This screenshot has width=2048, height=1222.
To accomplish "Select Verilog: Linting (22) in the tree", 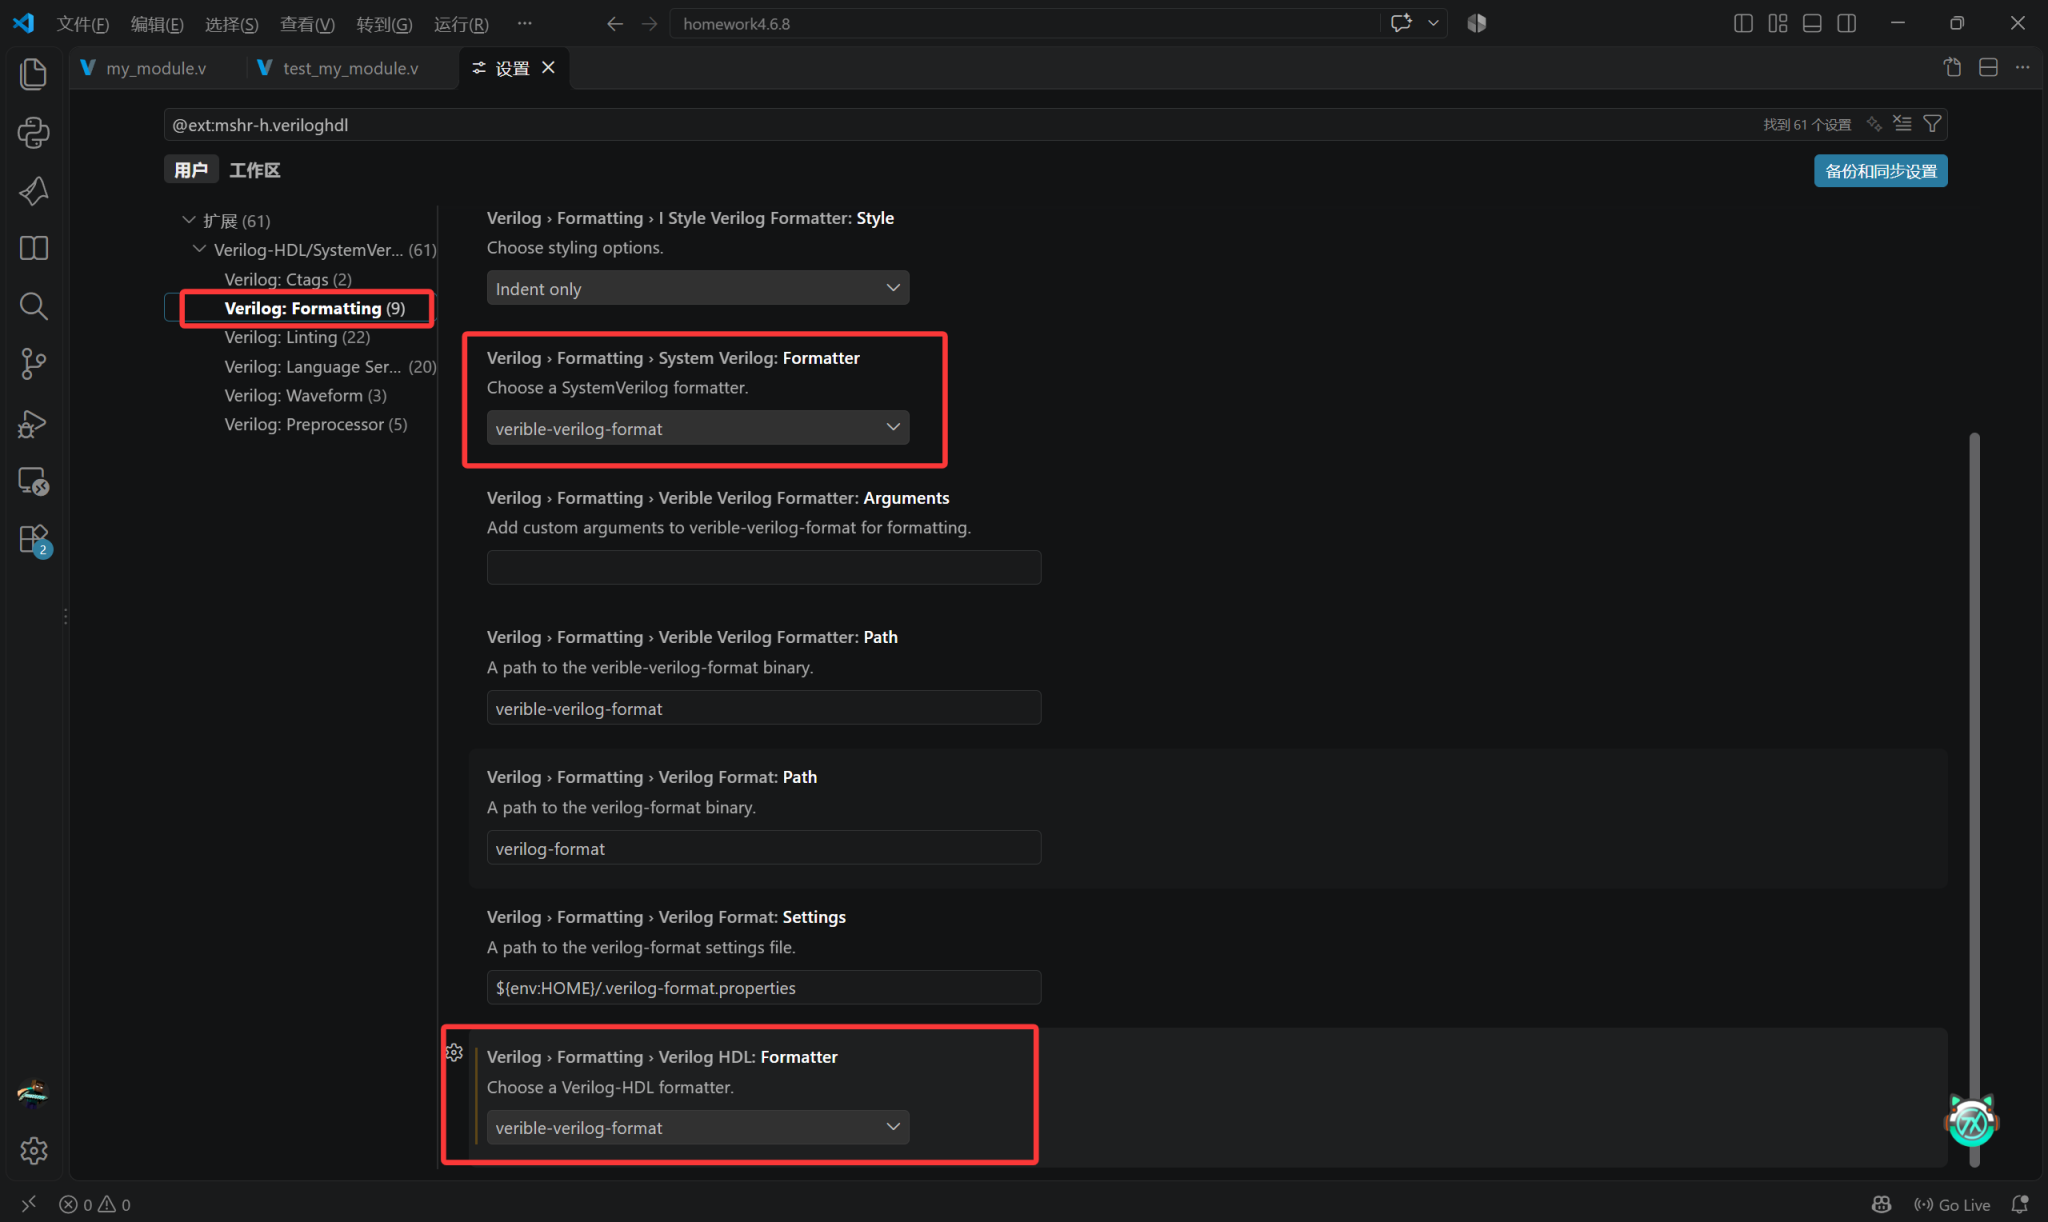I will (297, 337).
